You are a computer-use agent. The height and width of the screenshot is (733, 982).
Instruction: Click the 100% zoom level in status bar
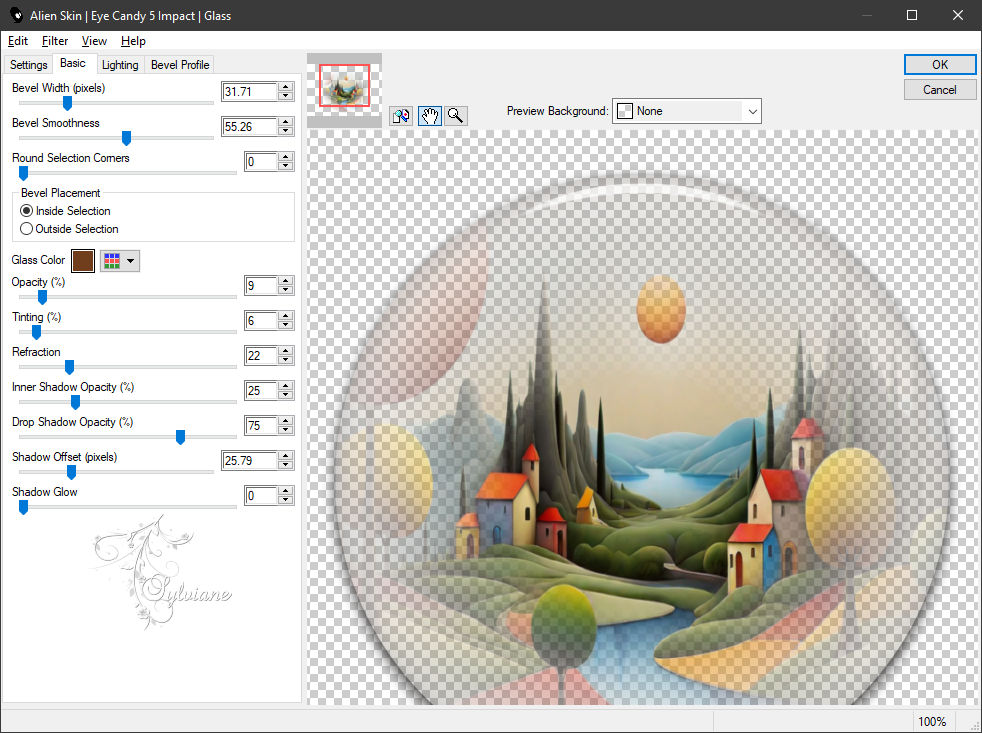932,722
